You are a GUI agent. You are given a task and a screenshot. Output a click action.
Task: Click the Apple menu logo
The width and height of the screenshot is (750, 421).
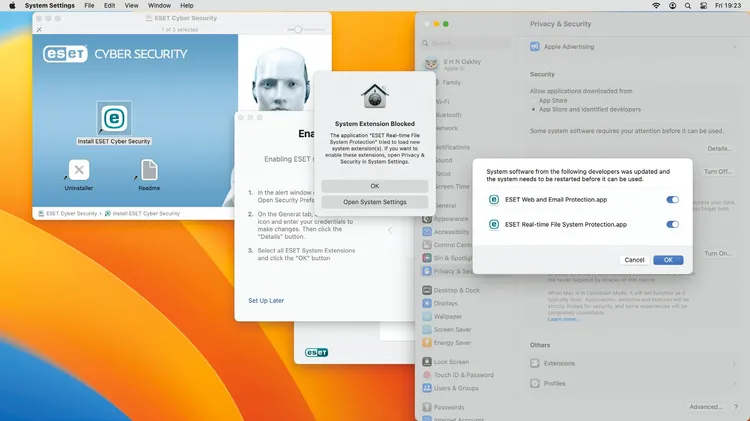coord(12,6)
